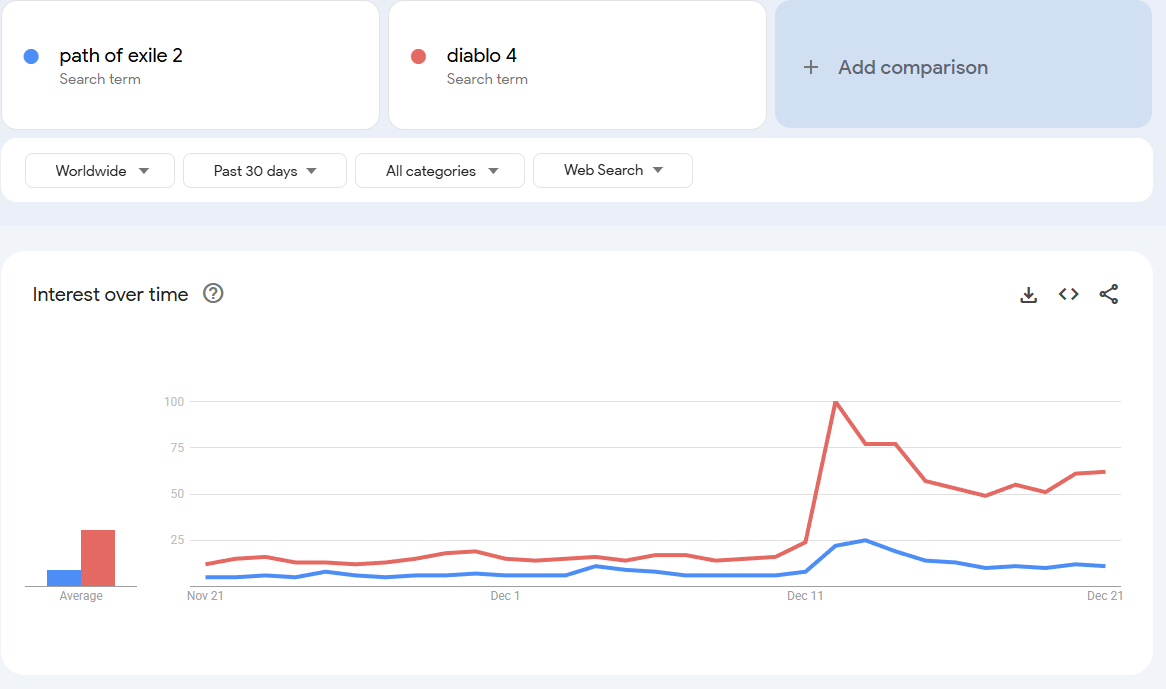Expand the All categories filter
This screenshot has width=1166, height=689.
tap(439, 171)
